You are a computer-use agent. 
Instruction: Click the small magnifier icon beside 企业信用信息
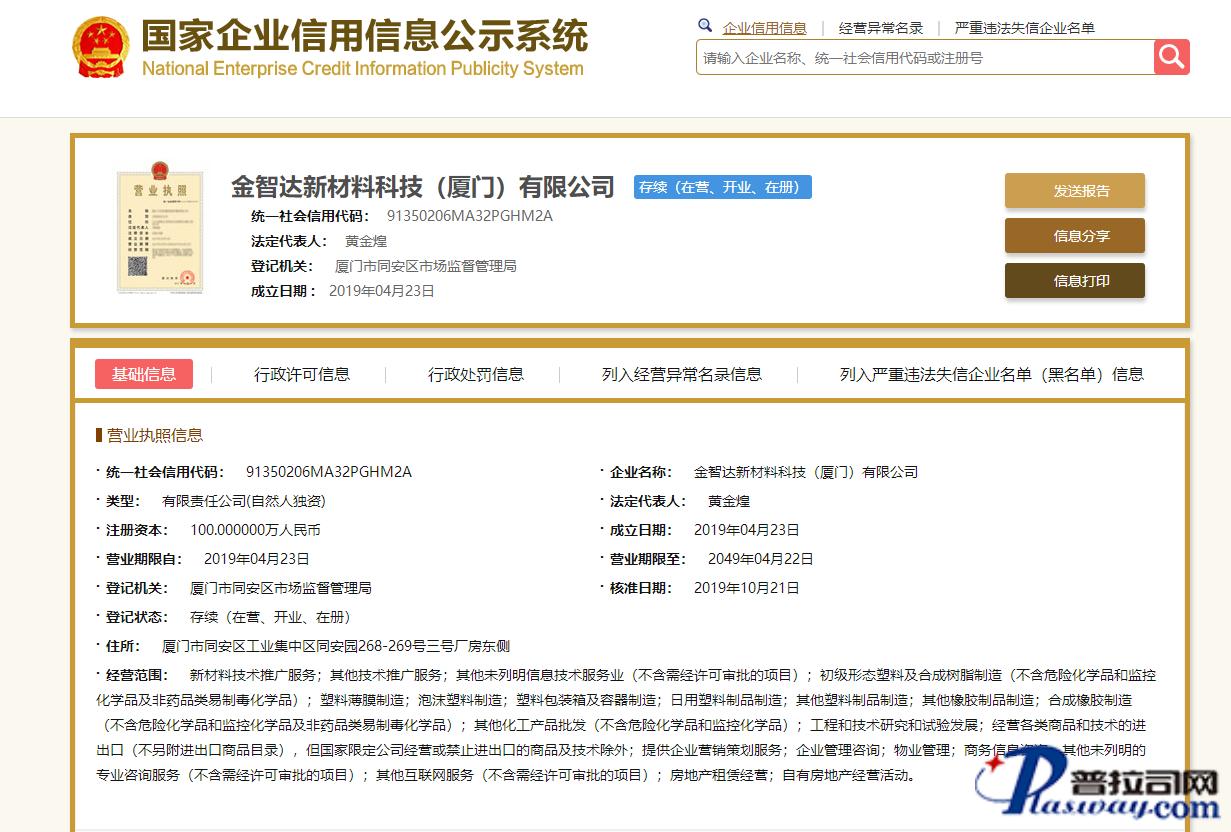click(705, 26)
